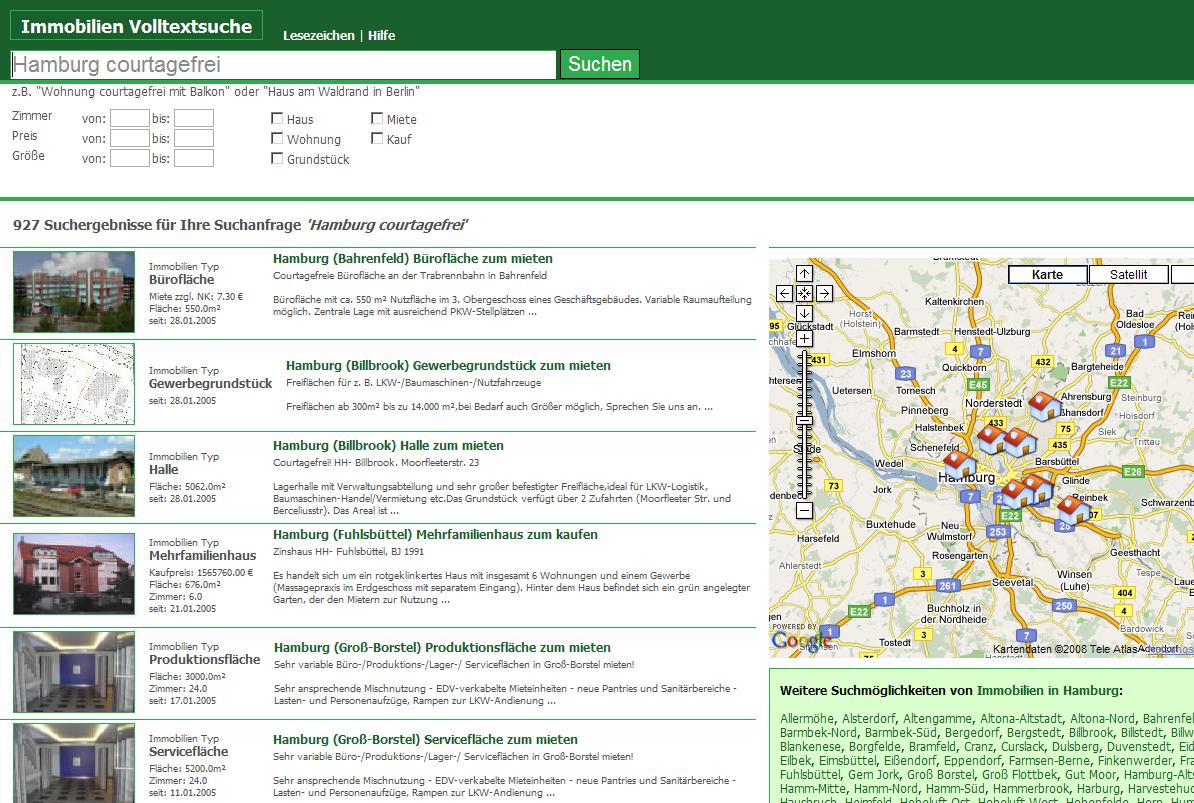Click the Produktionsfläche listing thumbnail
The width and height of the screenshot is (1194, 803).
click(74, 672)
